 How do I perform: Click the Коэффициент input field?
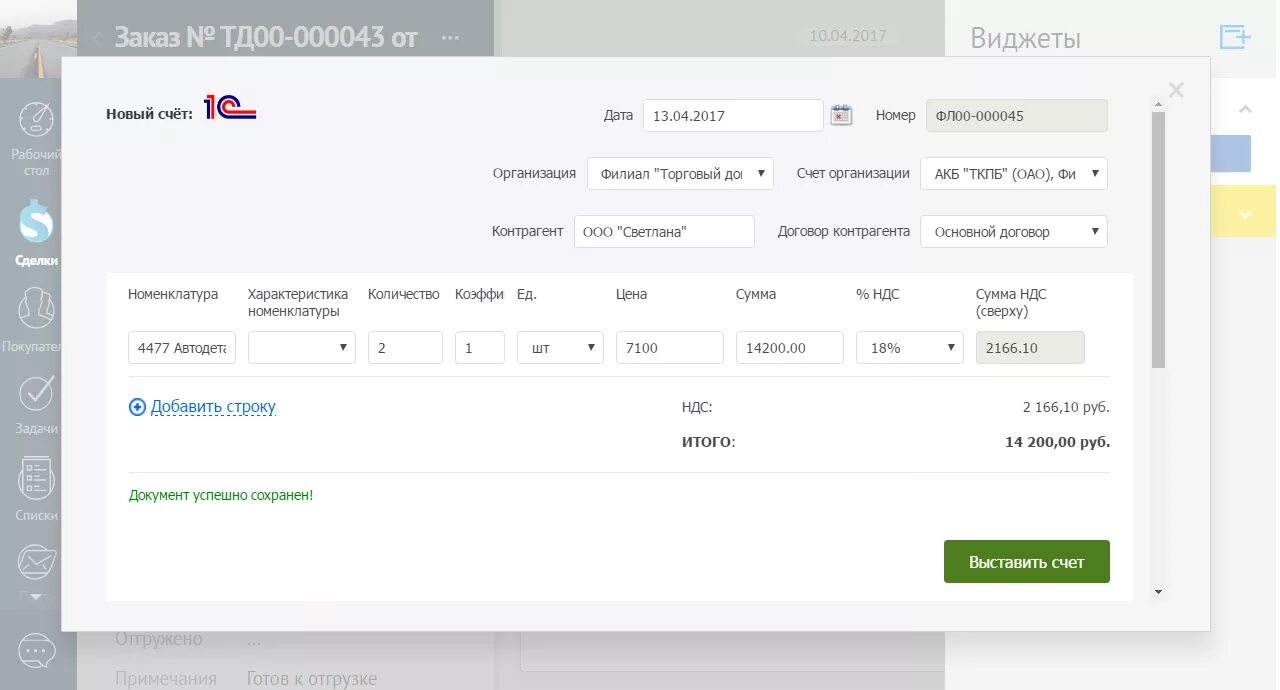click(480, 347)
